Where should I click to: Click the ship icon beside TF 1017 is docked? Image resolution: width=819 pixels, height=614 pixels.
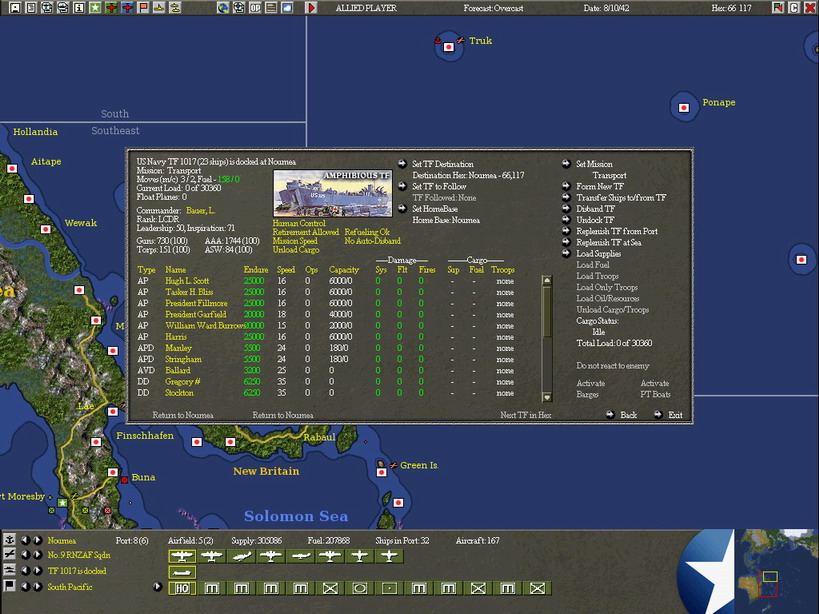click(x=9, y=570)
